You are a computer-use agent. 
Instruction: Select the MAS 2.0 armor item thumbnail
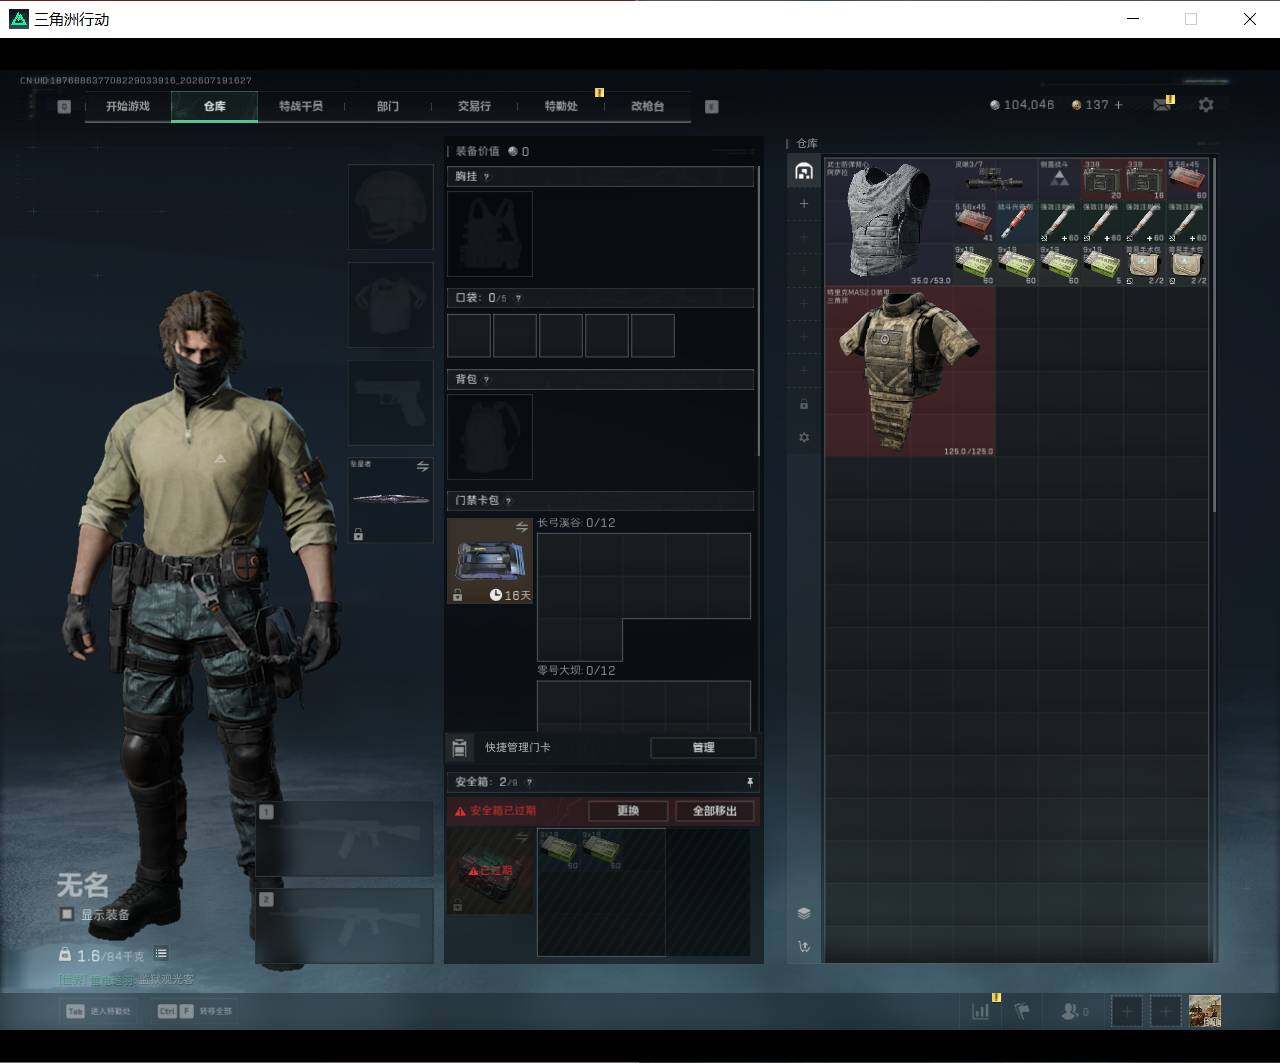pos(910,372)
